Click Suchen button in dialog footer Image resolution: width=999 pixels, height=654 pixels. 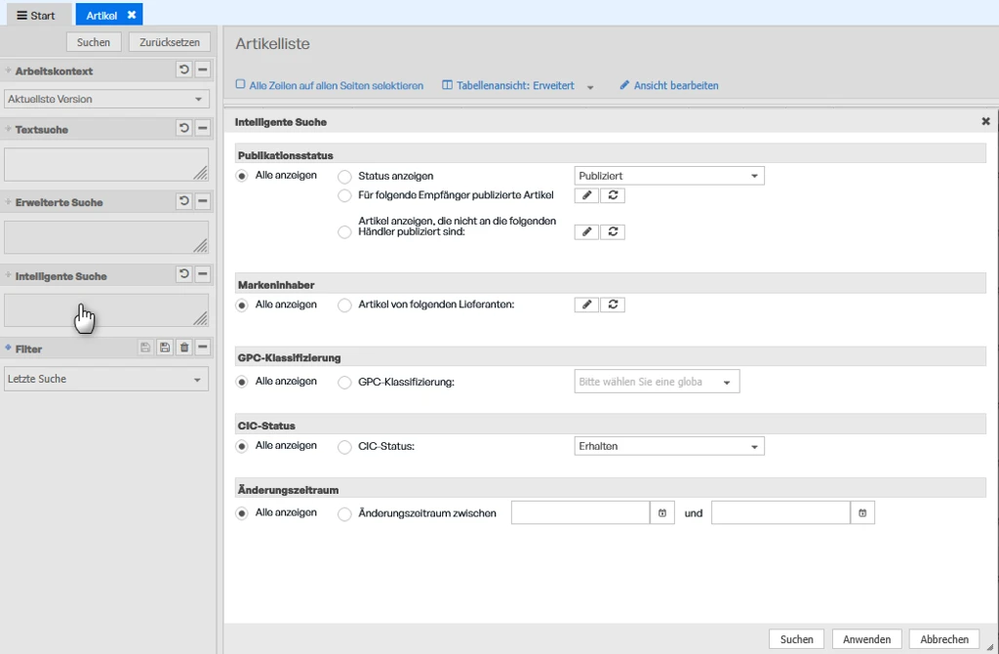tap(796, 639)
